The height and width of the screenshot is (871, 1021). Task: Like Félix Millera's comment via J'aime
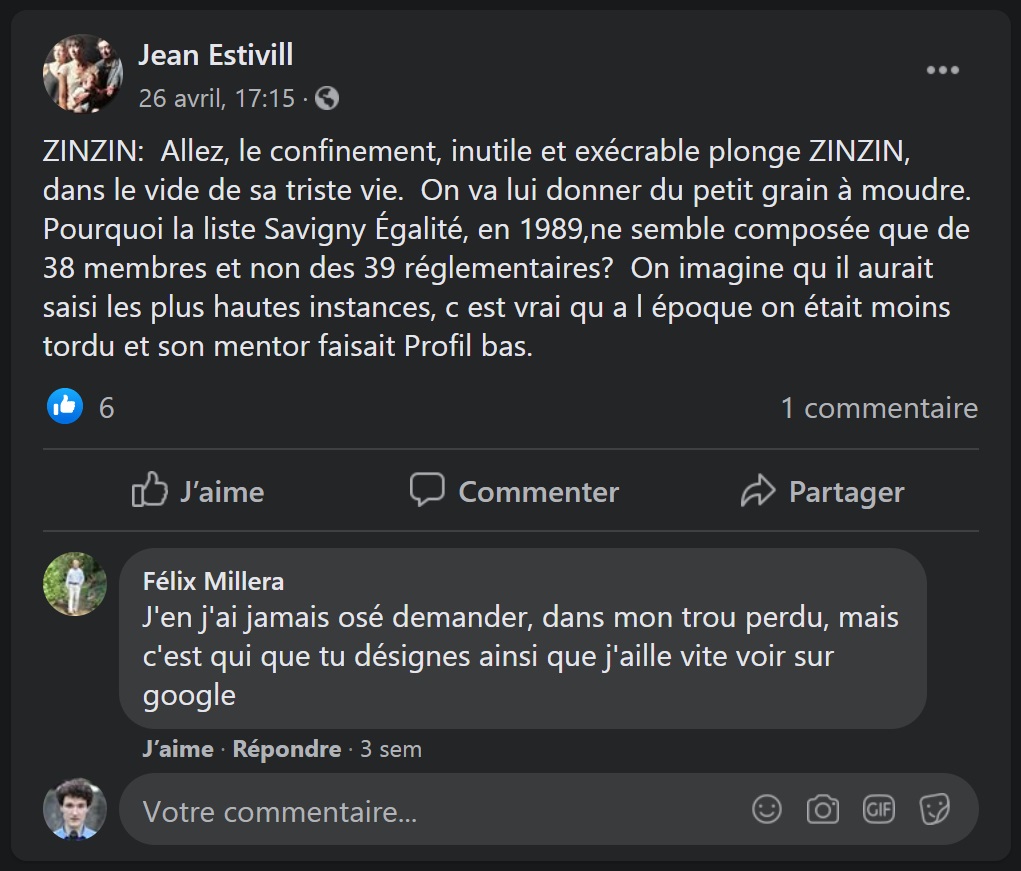[x=178, y=749]
